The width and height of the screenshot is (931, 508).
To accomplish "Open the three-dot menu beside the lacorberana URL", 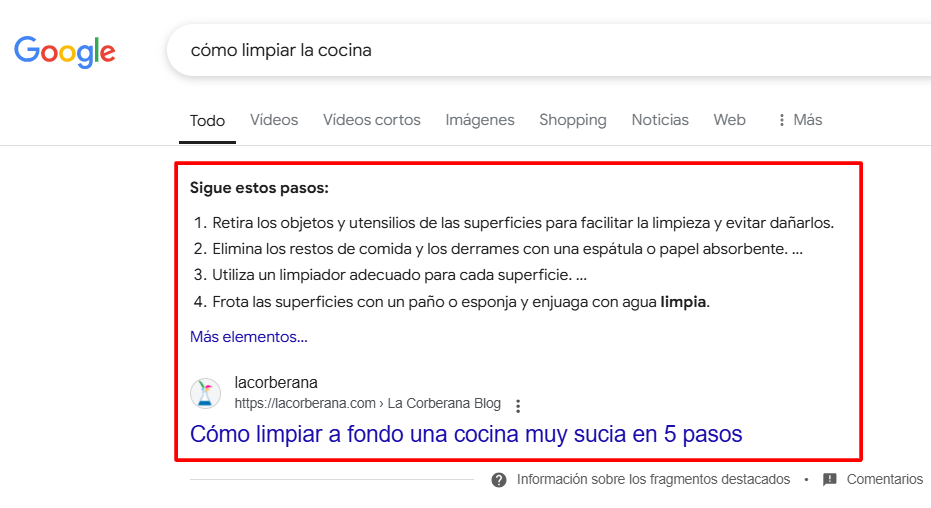I will coord(518,406).
